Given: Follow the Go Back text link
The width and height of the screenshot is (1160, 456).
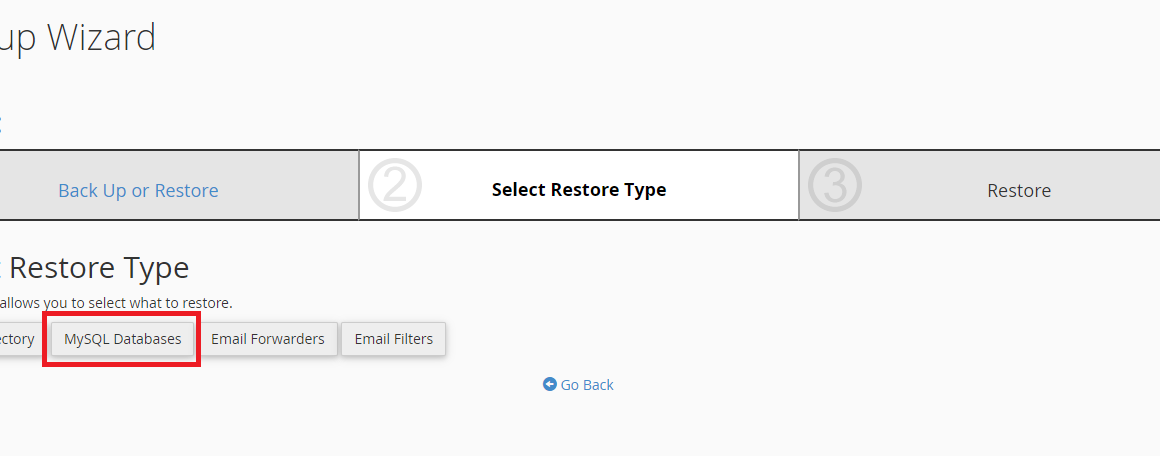Looking at the screenshot, I should [x=587, y=385].
